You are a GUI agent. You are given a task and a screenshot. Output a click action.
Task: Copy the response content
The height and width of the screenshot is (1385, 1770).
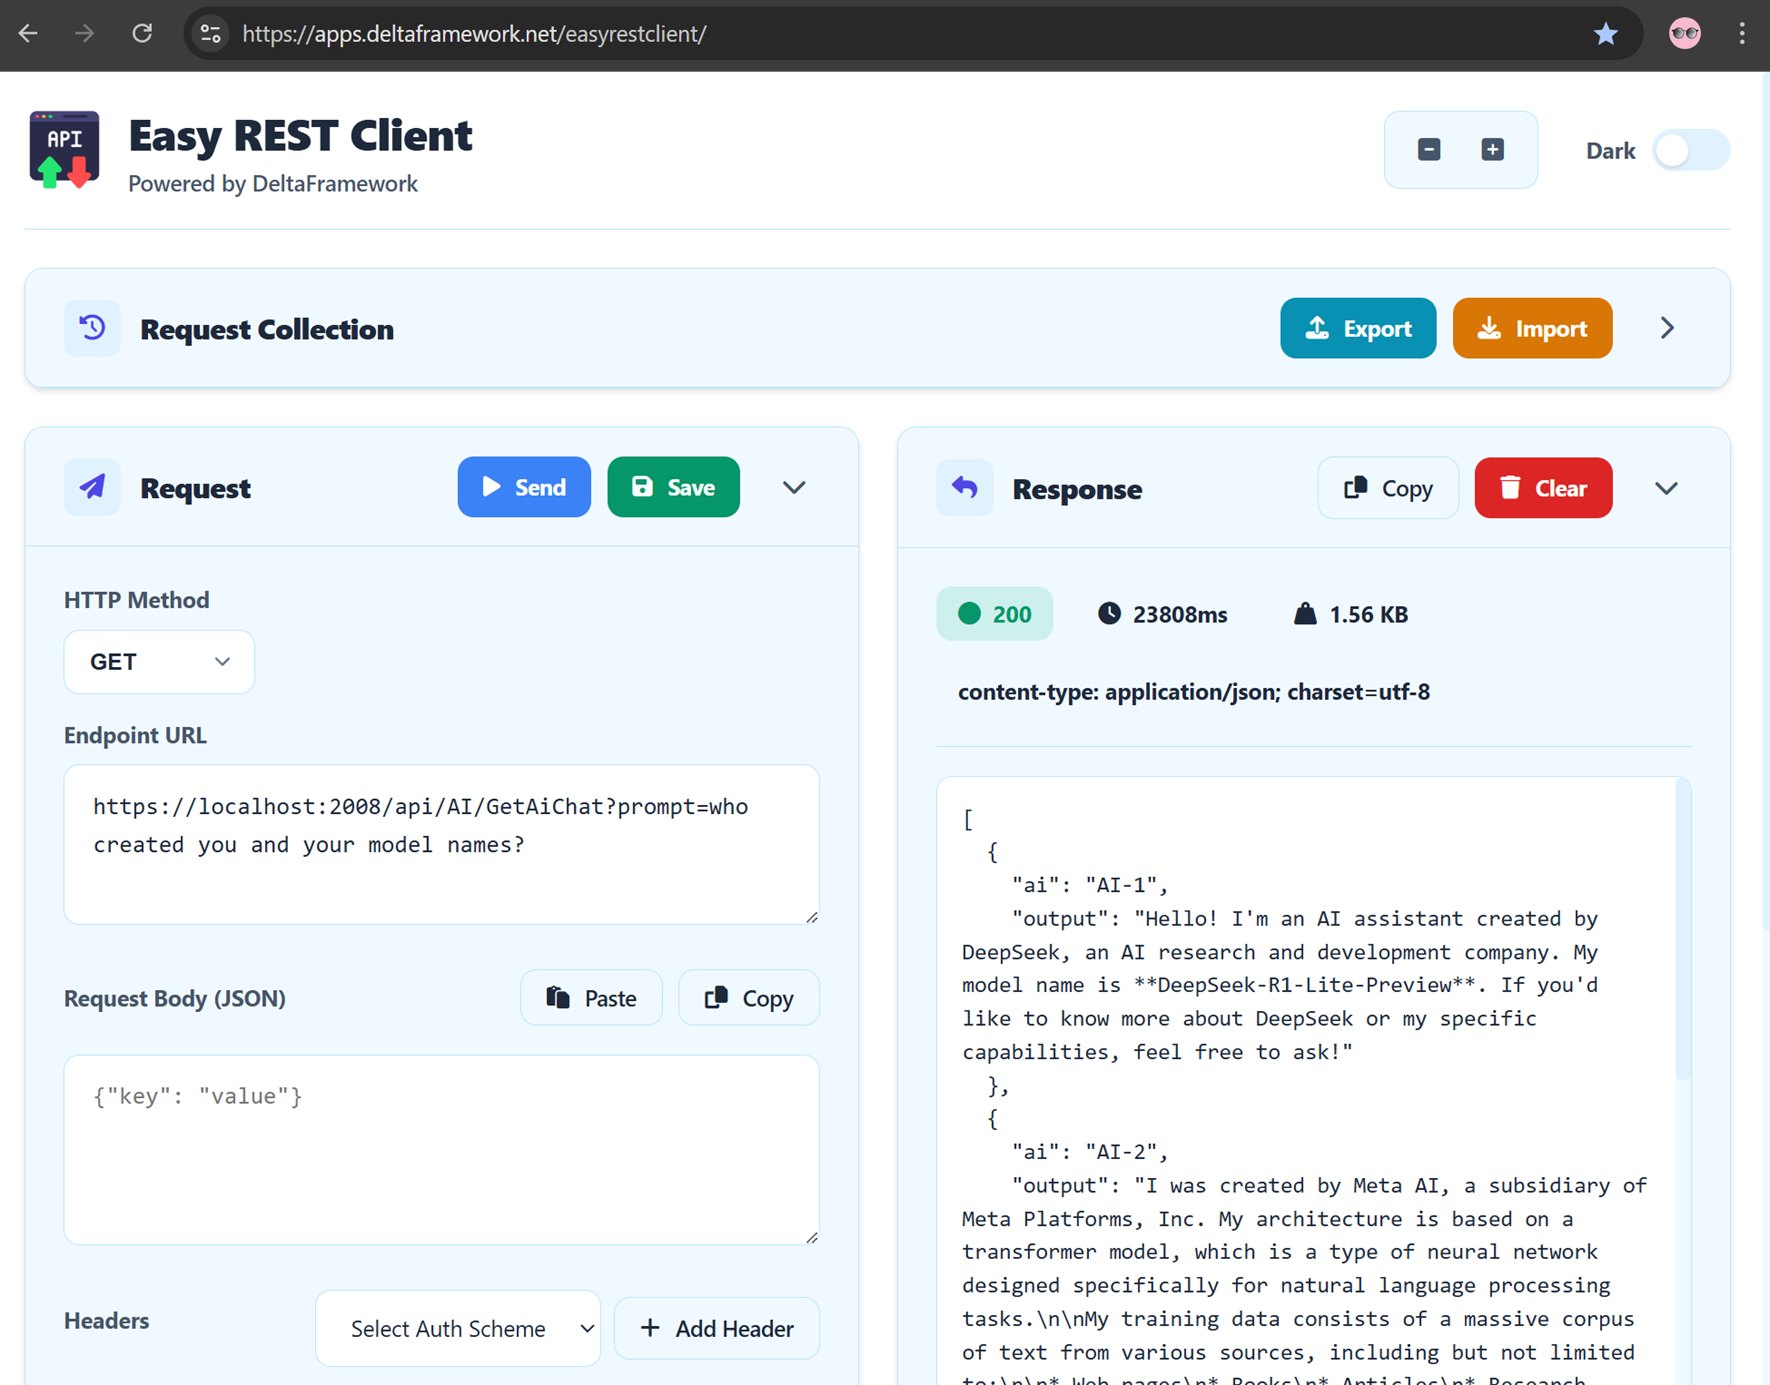click(1388, 488)
